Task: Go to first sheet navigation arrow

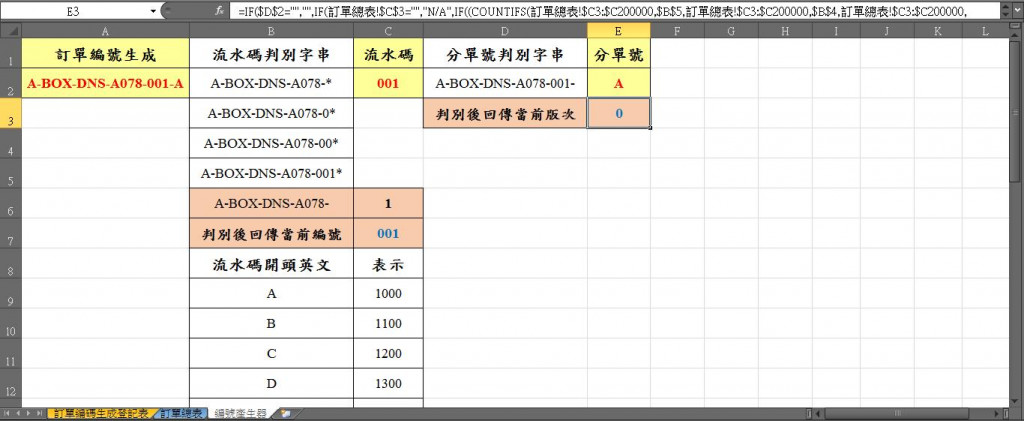Action: 7,414
